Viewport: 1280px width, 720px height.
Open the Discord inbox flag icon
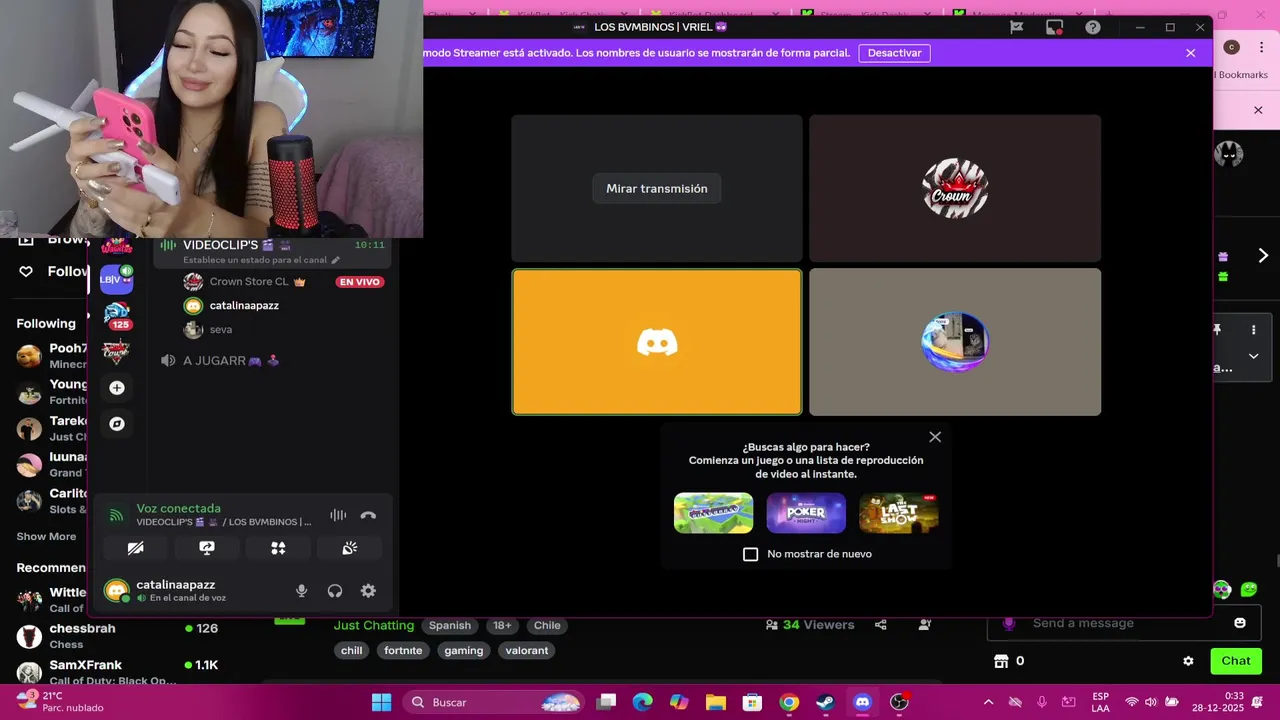click(x=1016, y=27)
